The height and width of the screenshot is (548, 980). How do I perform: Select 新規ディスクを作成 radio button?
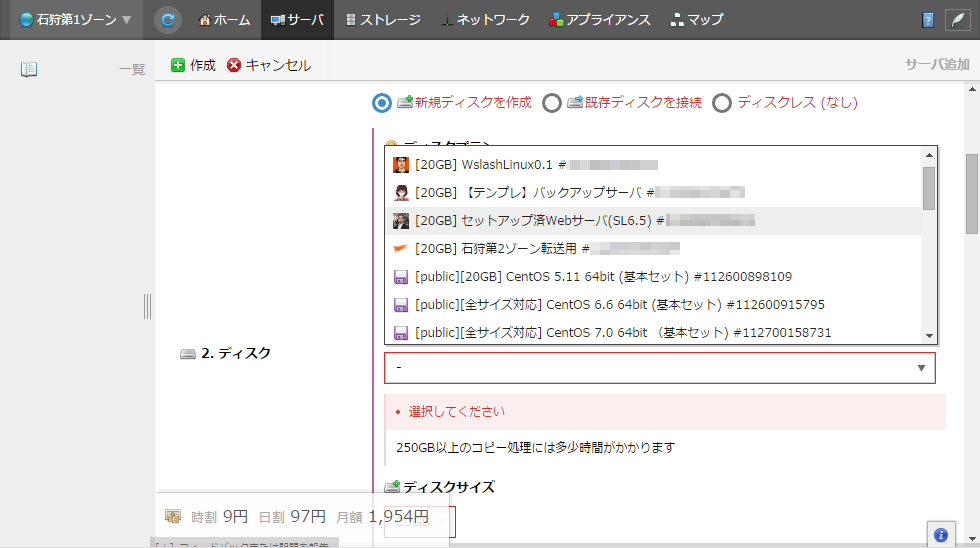tap(382, 102)
